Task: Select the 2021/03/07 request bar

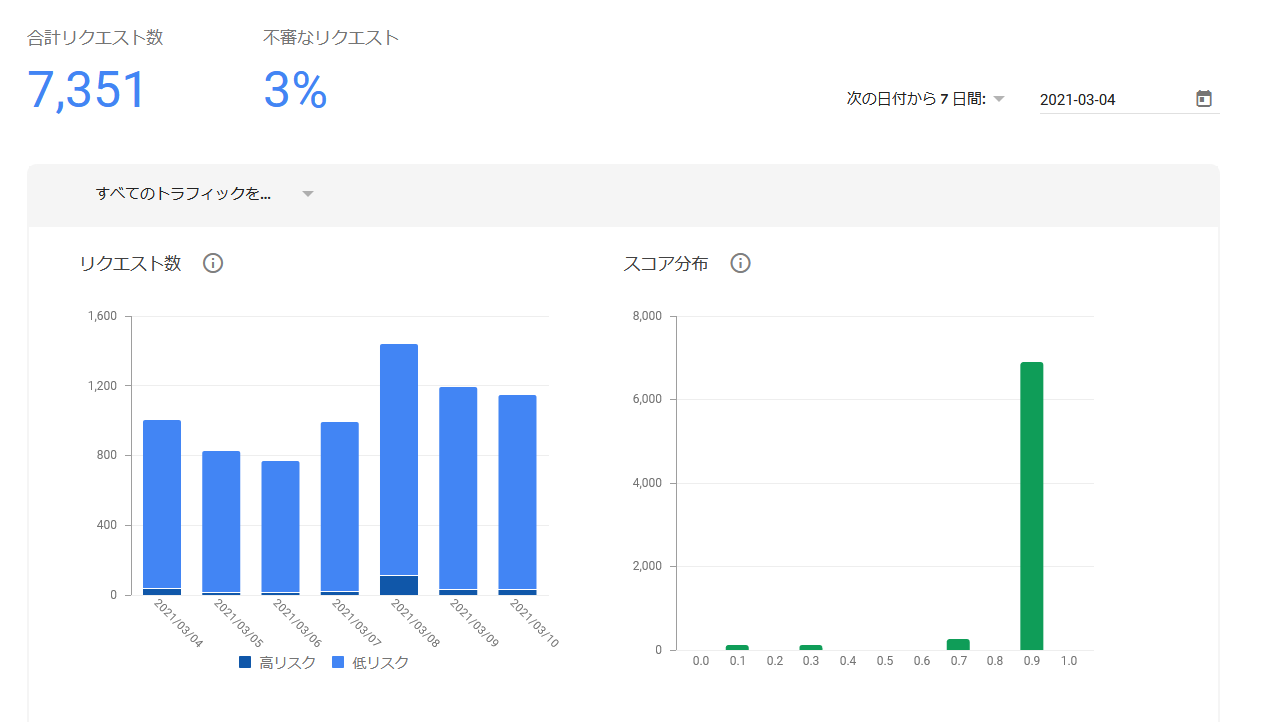Action: tap(340, 508)
